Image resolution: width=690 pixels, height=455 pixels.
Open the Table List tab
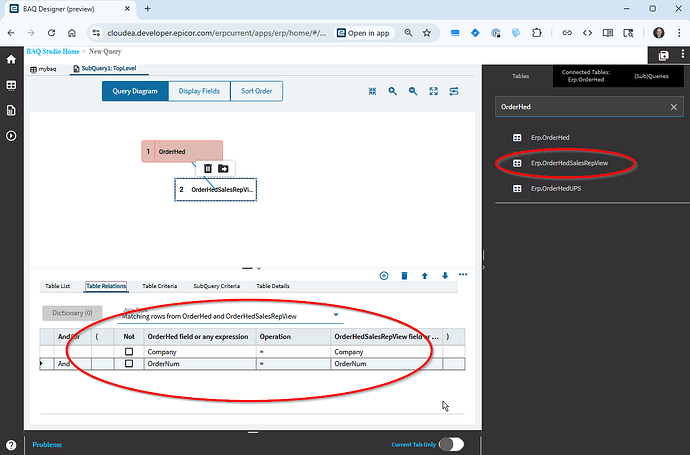coord(58,286)
